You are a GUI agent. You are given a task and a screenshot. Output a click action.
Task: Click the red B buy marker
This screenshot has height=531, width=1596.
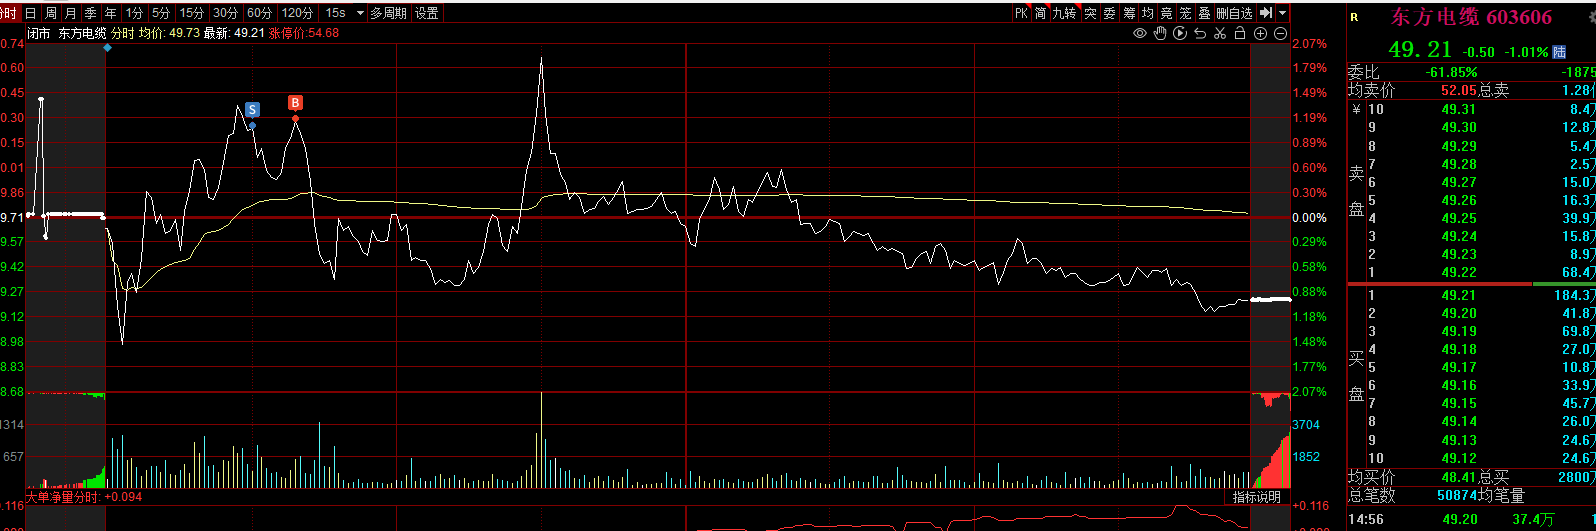click(x=295, y=103)
